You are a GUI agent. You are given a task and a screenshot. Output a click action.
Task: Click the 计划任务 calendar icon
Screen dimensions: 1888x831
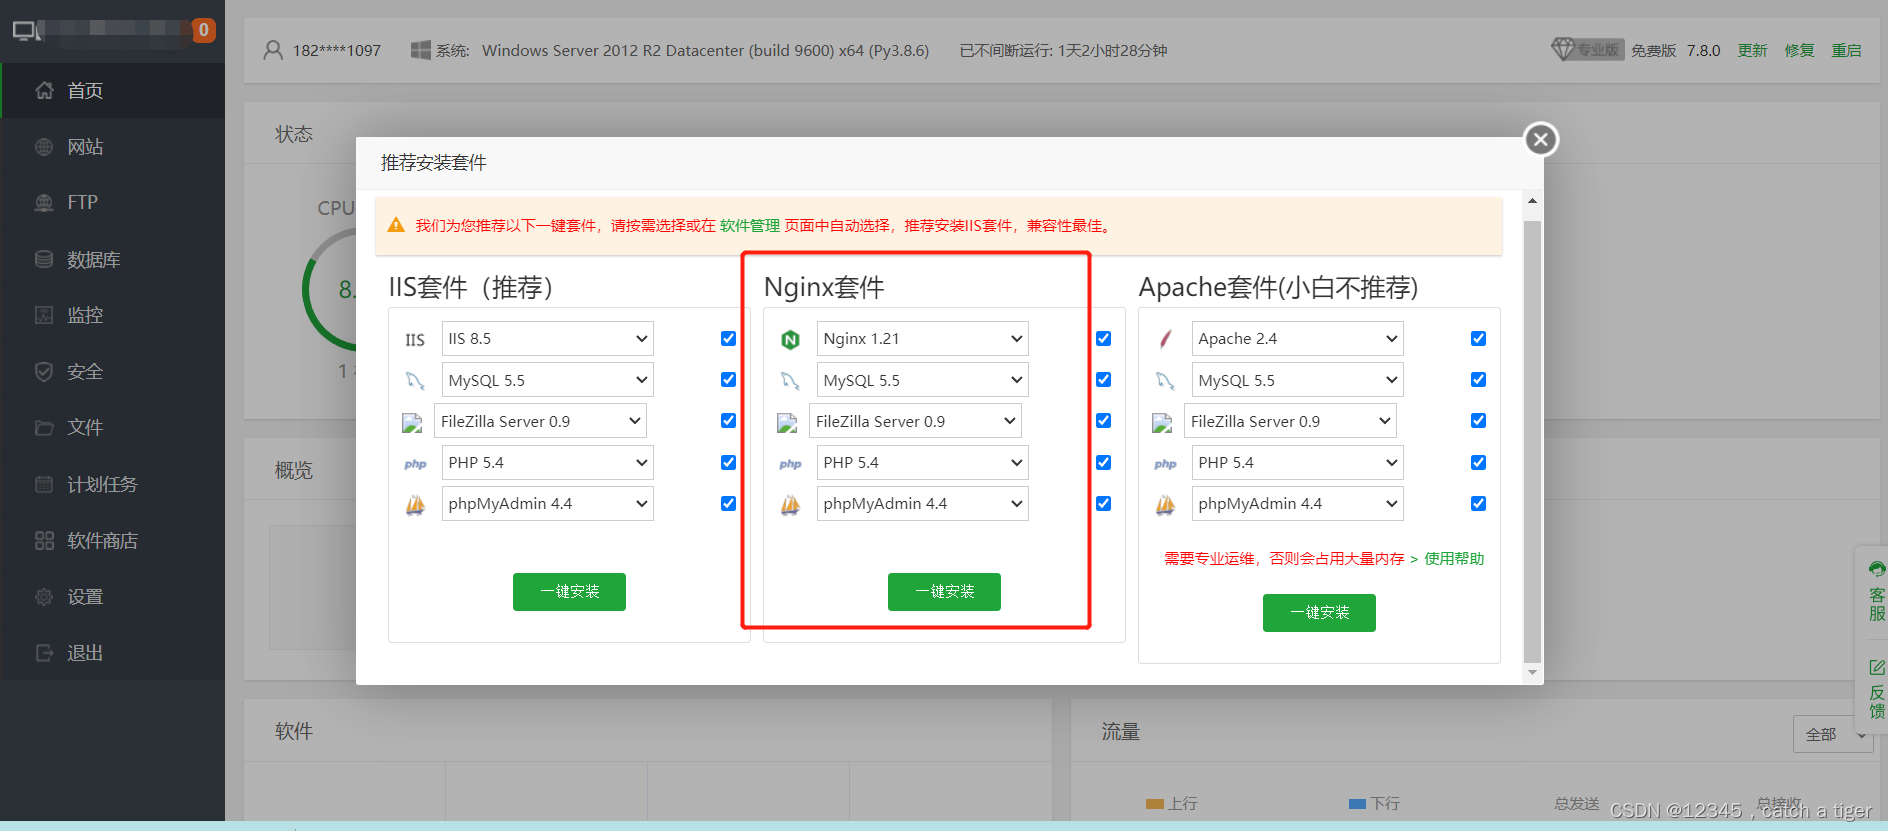click(44, 485)
